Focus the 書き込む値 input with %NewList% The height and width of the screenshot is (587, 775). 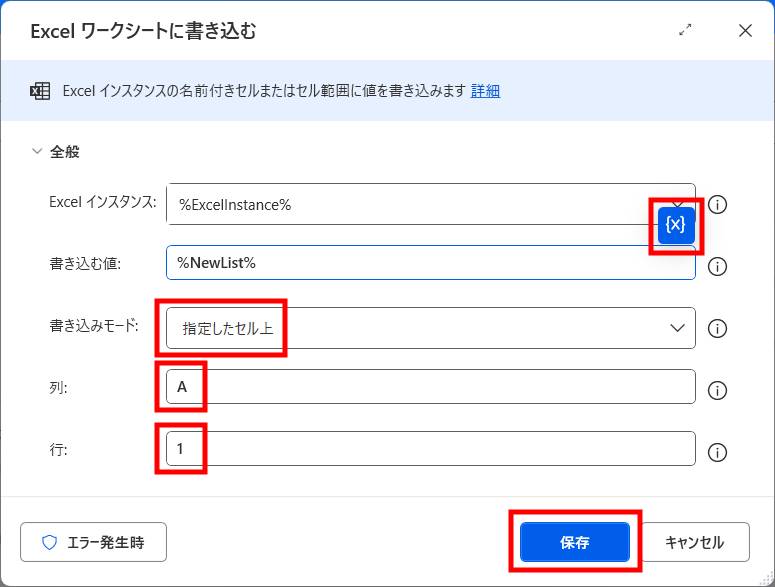431,262
